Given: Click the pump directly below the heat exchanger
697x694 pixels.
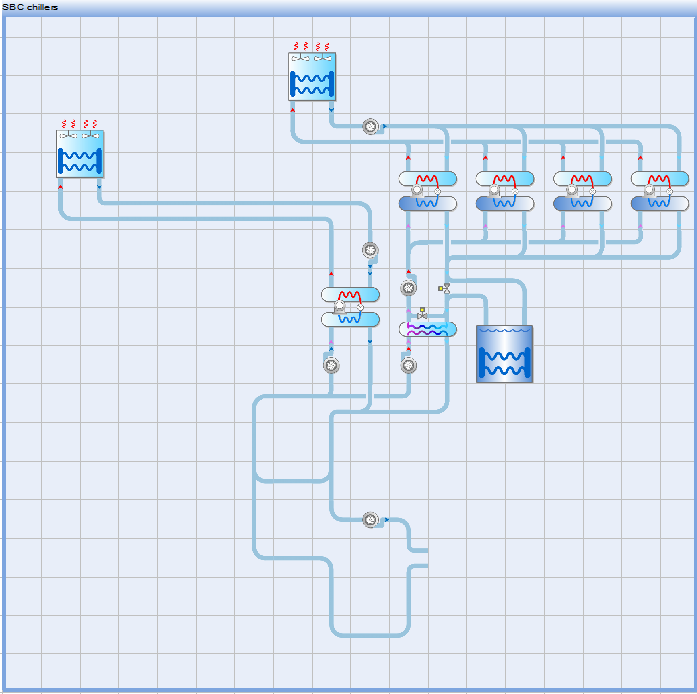Looking at the screenshot, I should click(408, 365).
